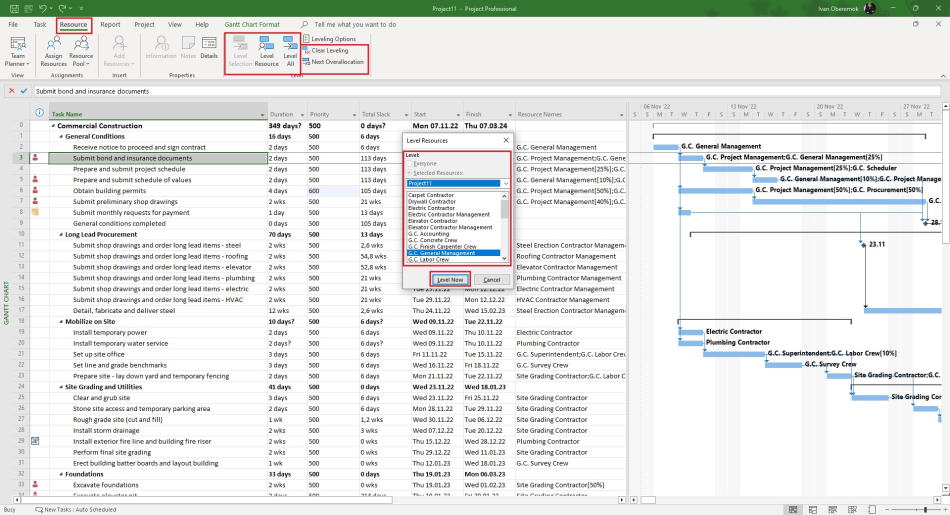950x515 pixels.
Task: Collapse the Long Lead Procurement summary task
Action: (61, 234)
